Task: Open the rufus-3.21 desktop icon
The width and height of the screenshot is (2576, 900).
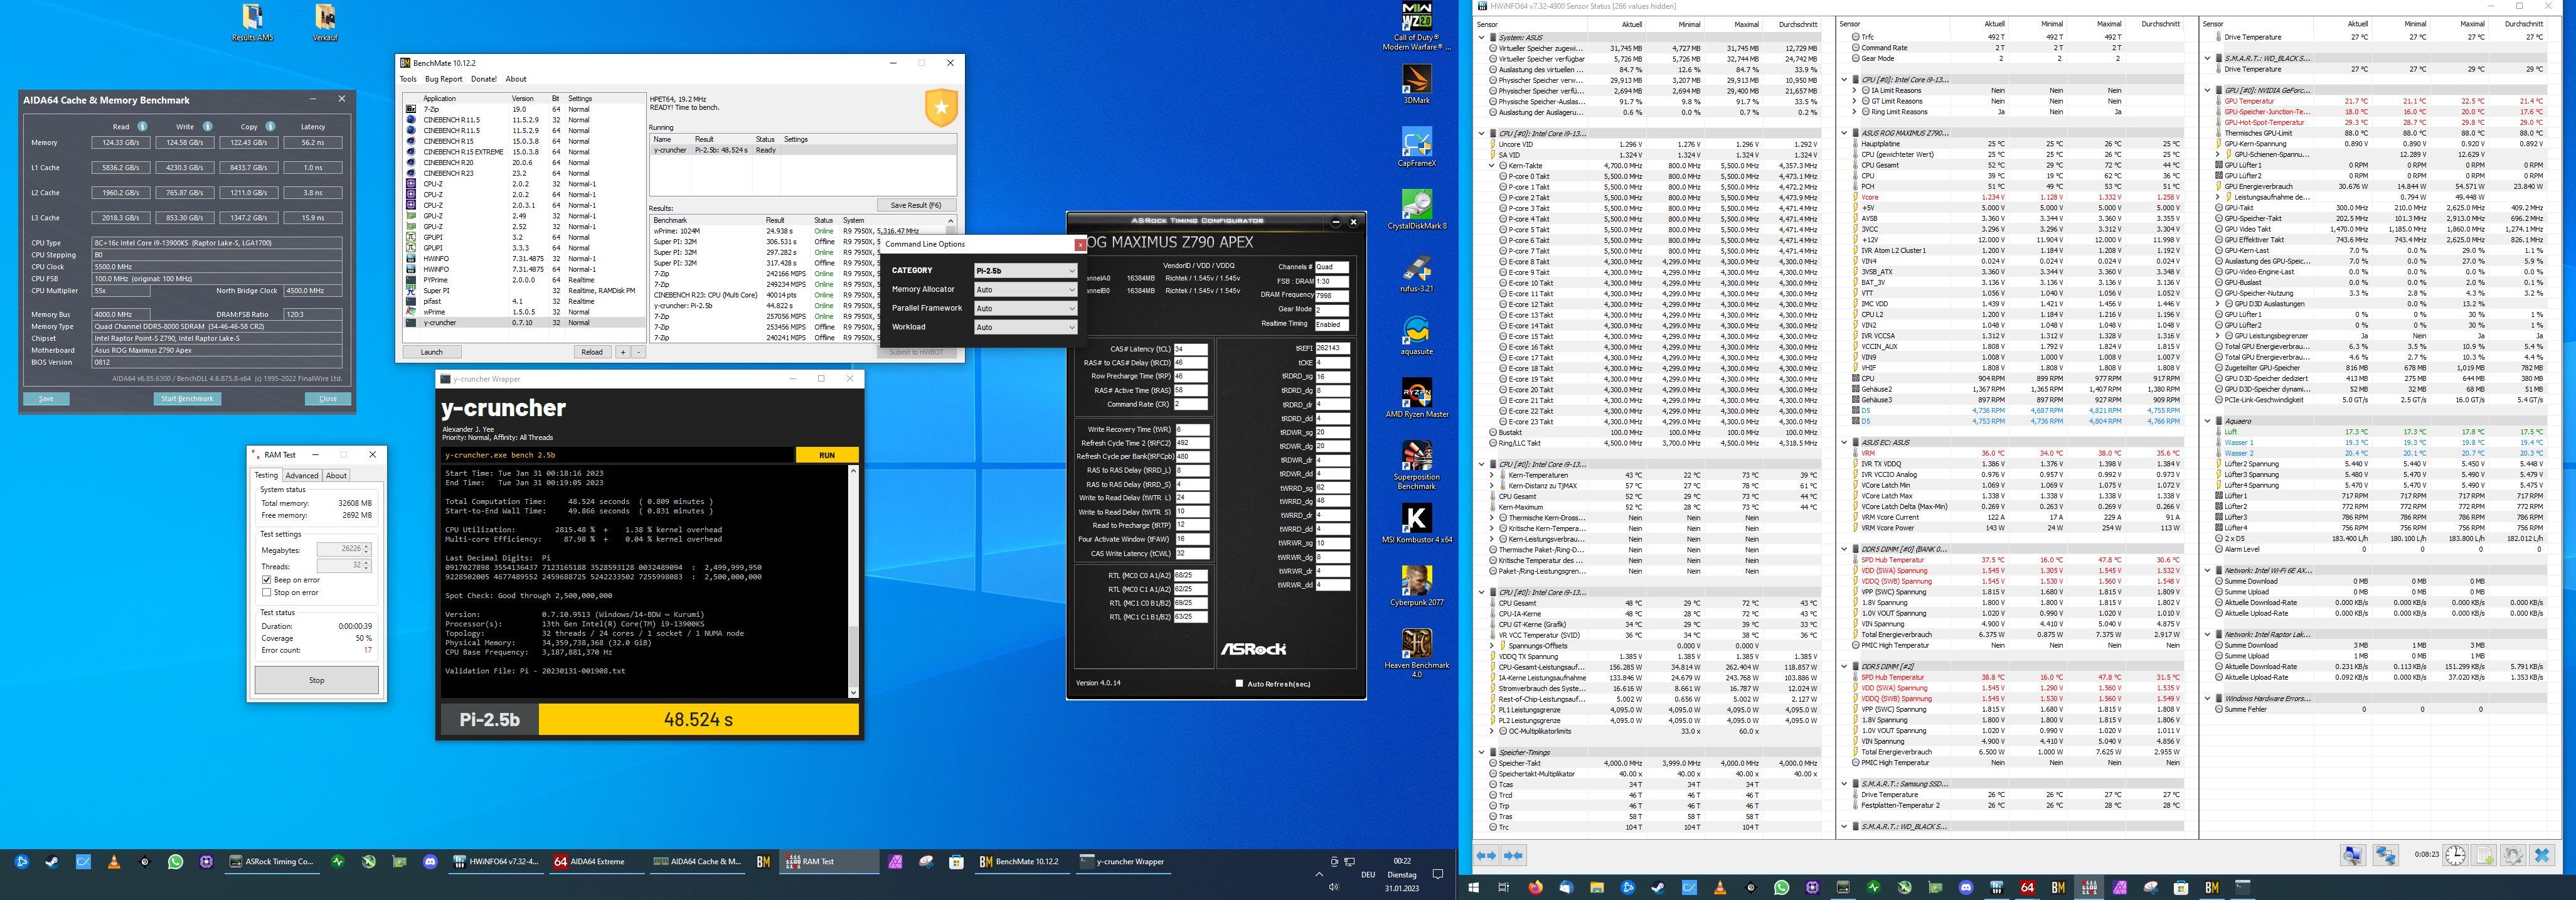Action: tap(1416, 273)
